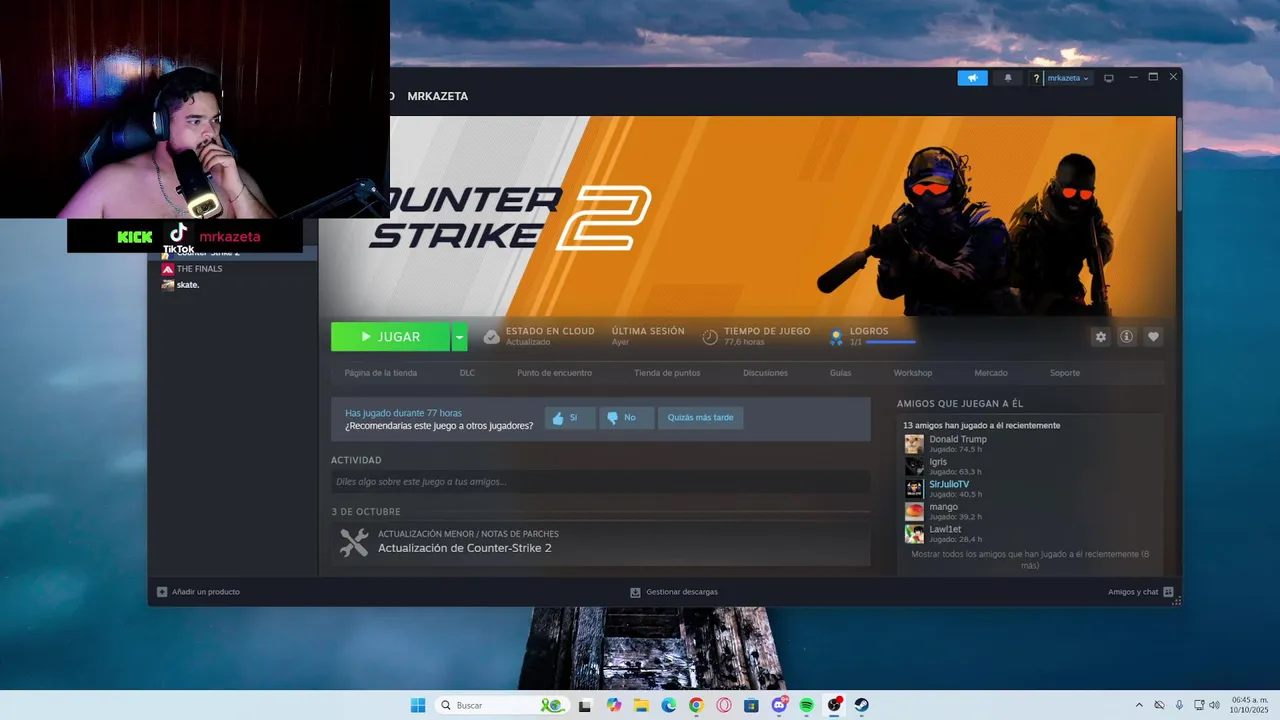1280x720 pixels.
Task: Open the mrkazeta account dropdown
Action: point(1068,78)
